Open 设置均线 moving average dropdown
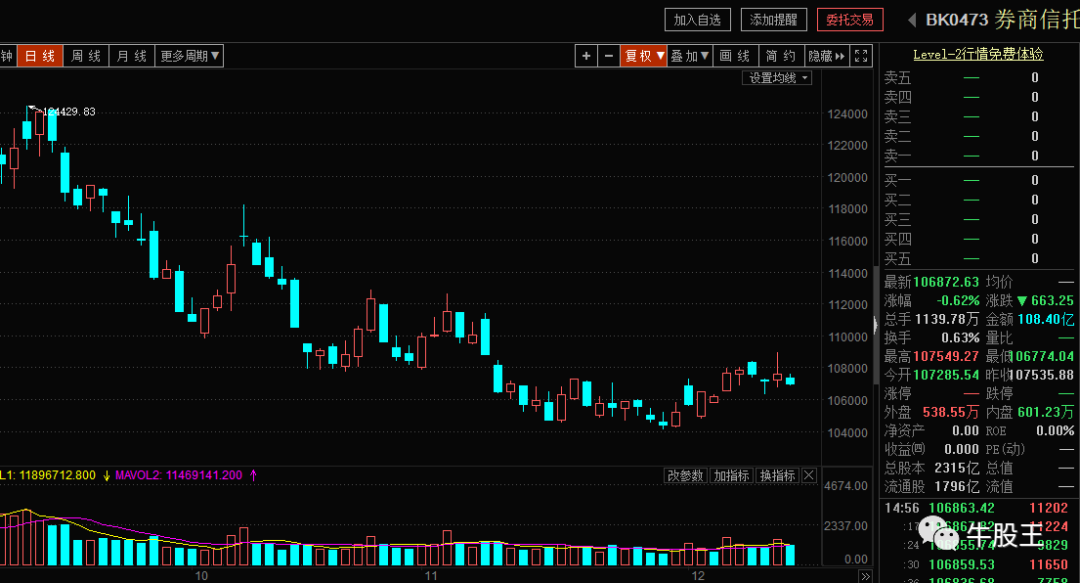 pyautogui.click(x=777, y=78)
